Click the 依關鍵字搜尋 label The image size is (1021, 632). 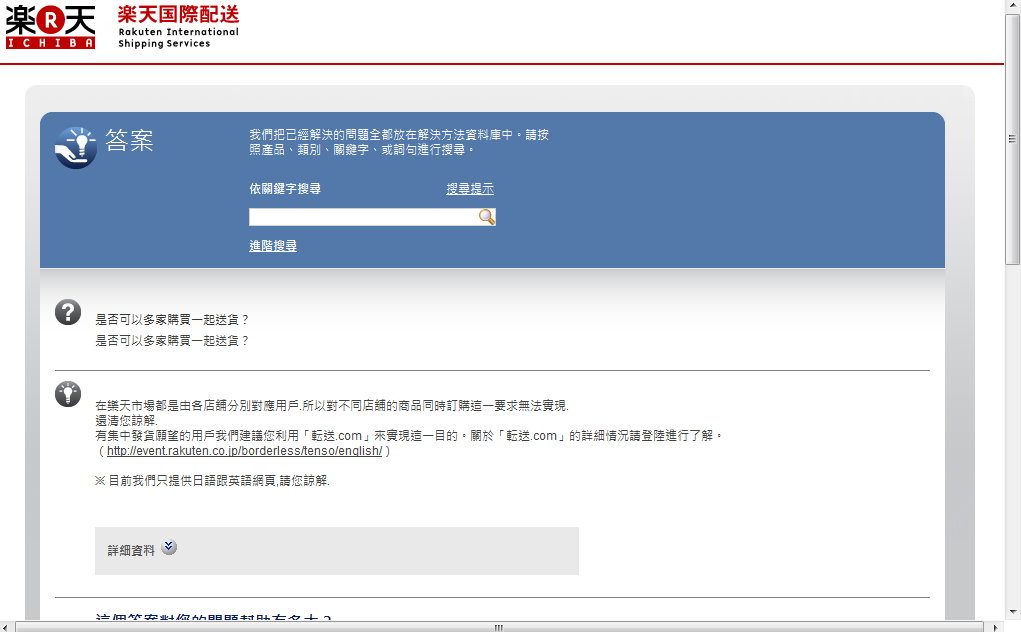pos(285,189)
